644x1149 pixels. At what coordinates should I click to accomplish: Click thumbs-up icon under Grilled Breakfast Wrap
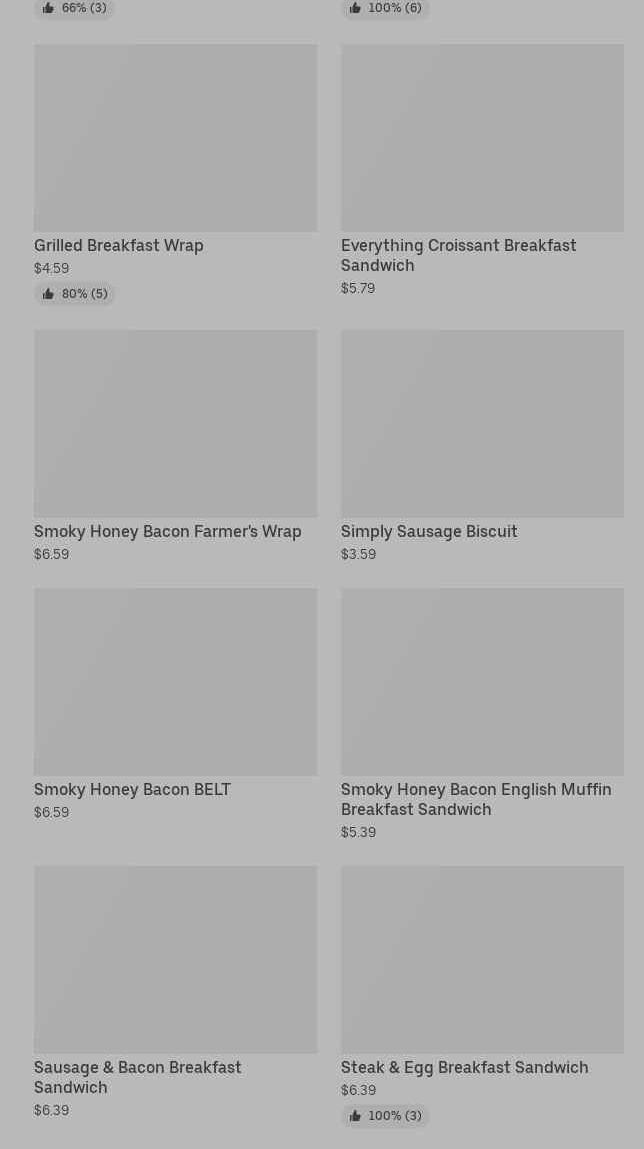pos(48,294)
